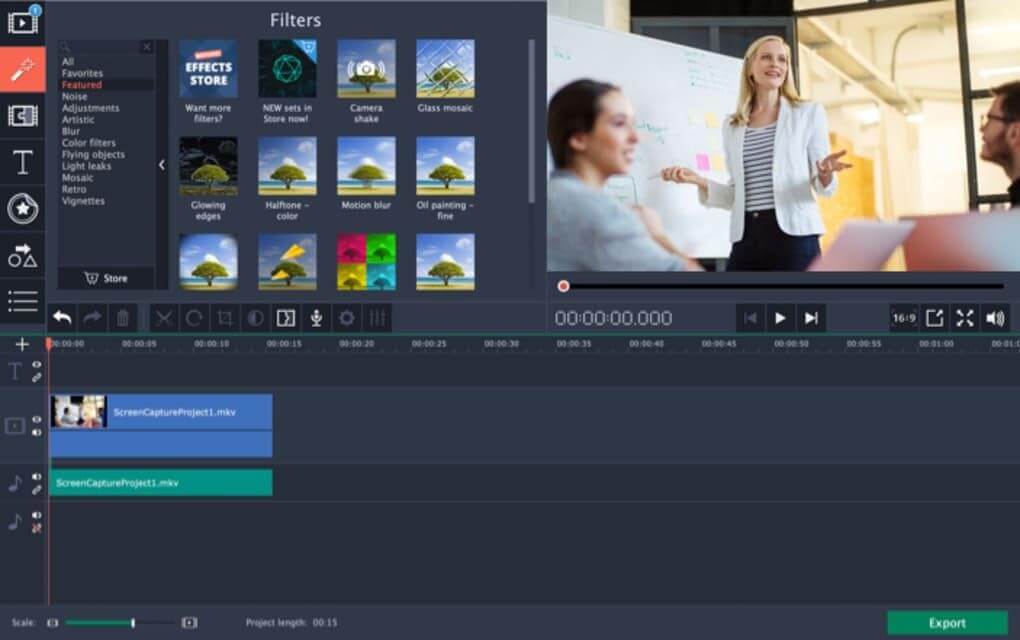Open the add track menu with the plus
This screenshot has height=640, width=1020.
pyautogui.click(x=21, y=345)
